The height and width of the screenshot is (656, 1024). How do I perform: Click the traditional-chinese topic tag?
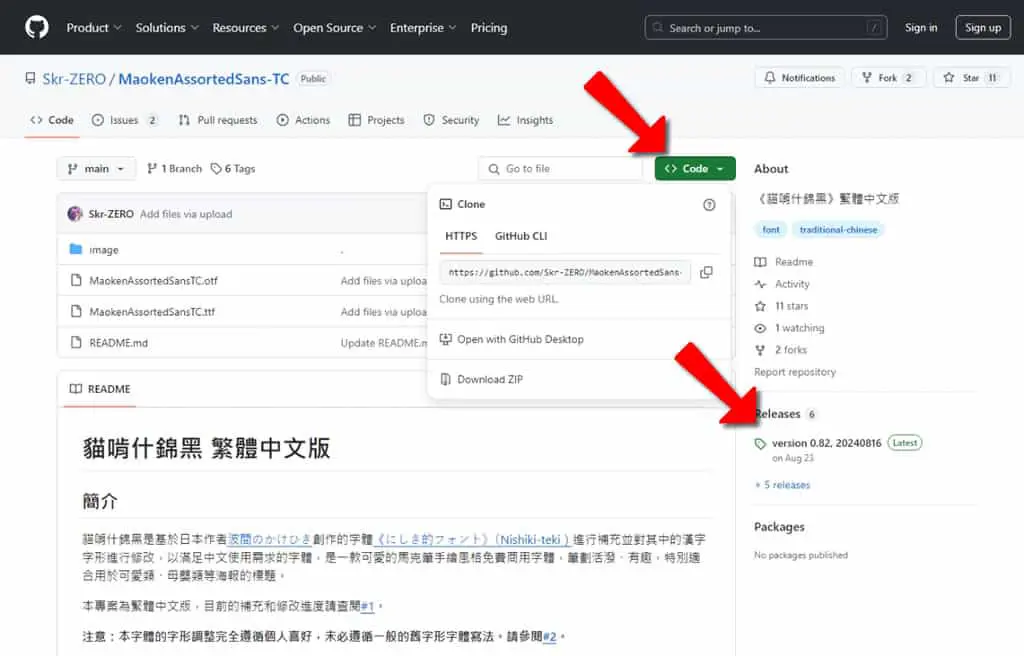point(838,229)
